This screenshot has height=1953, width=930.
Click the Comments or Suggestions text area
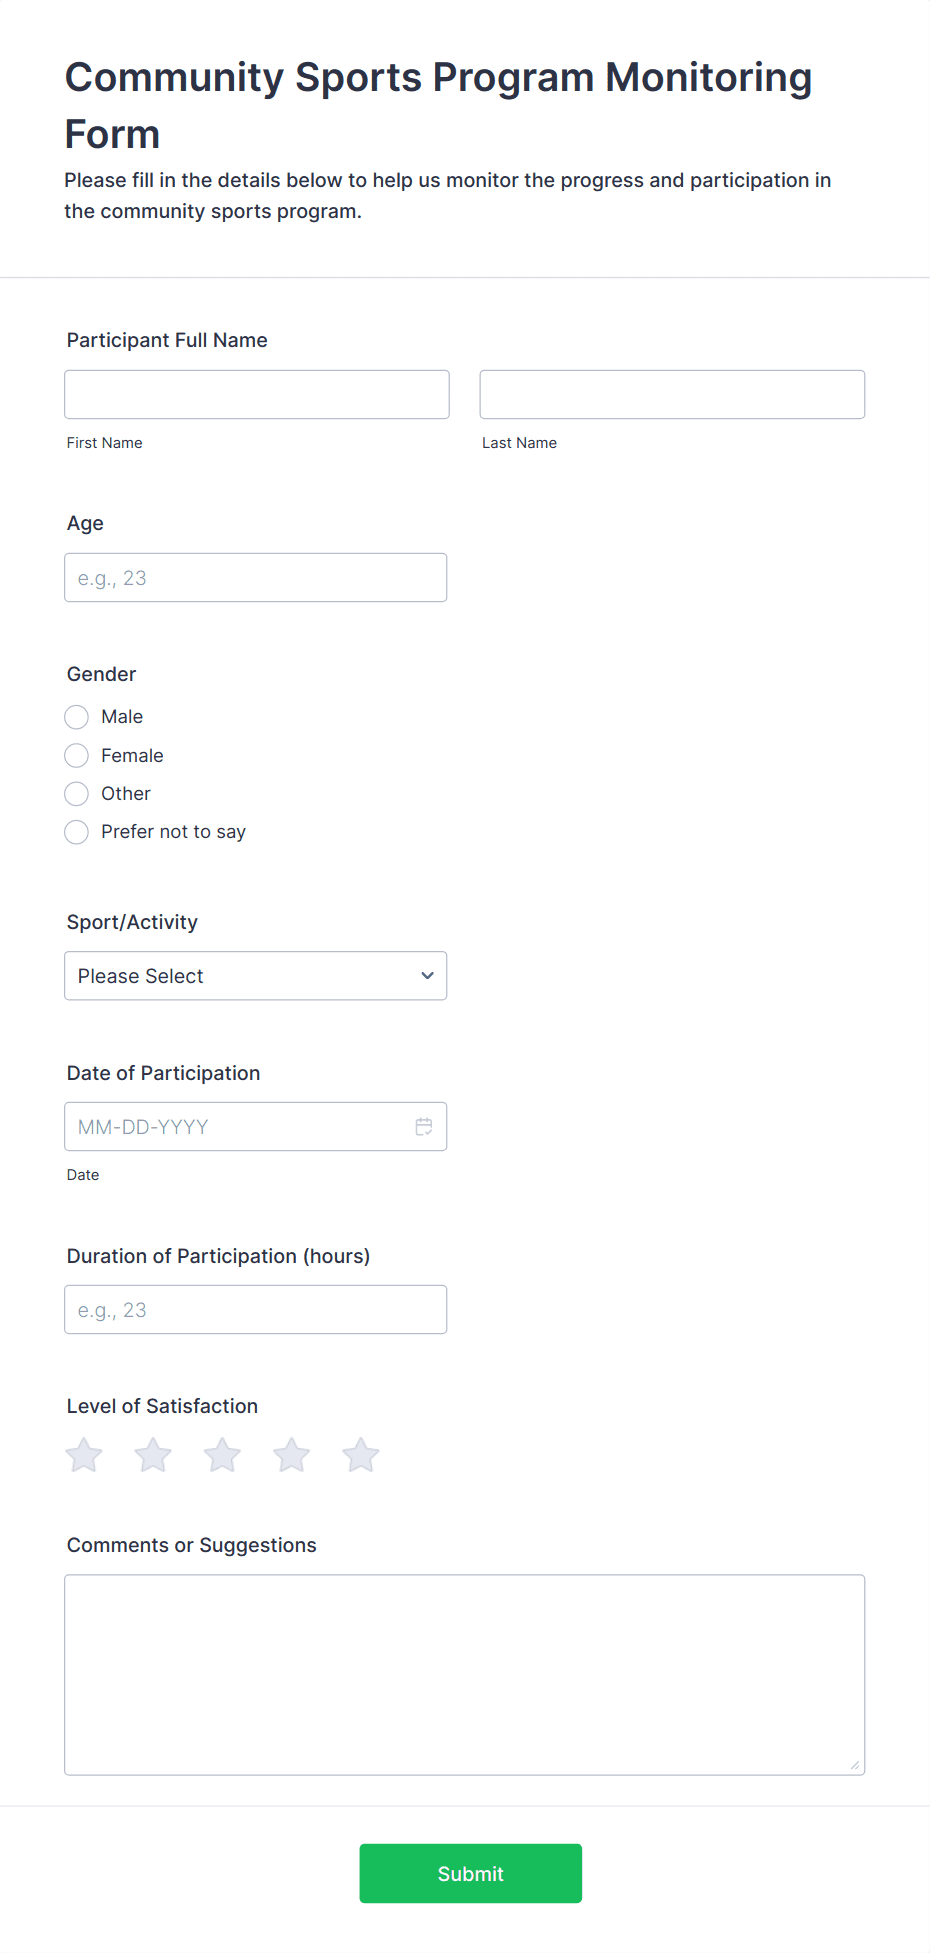tap(465, 1675)
